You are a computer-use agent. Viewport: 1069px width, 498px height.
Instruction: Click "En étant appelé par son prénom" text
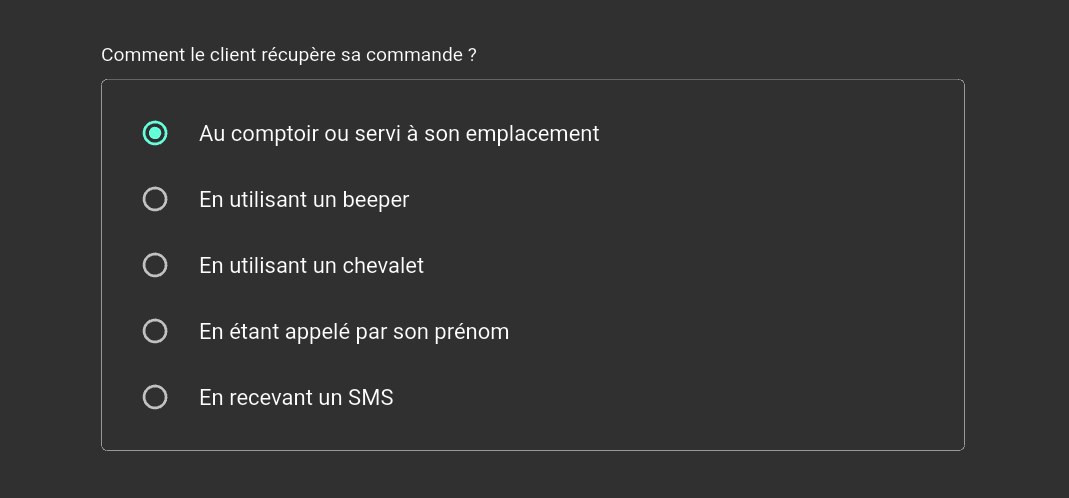click(x=354, y=332)
